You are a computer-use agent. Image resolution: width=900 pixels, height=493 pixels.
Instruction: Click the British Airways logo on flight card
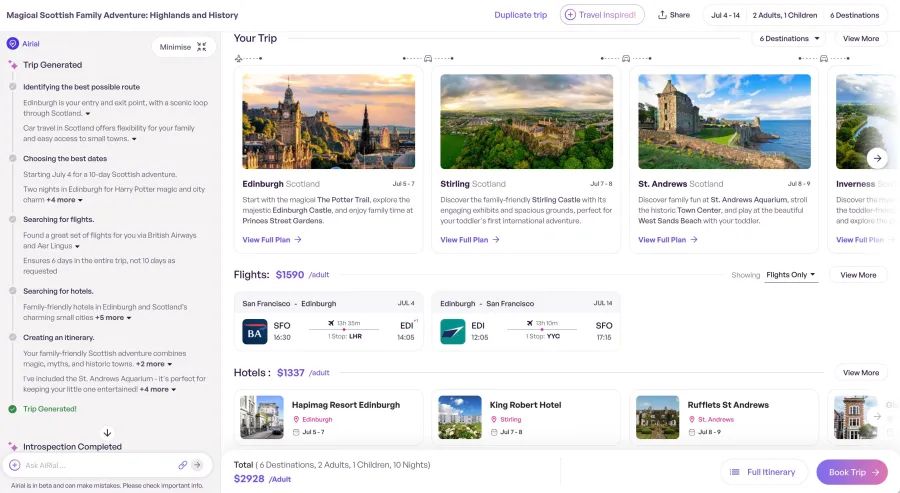[255, 331]
